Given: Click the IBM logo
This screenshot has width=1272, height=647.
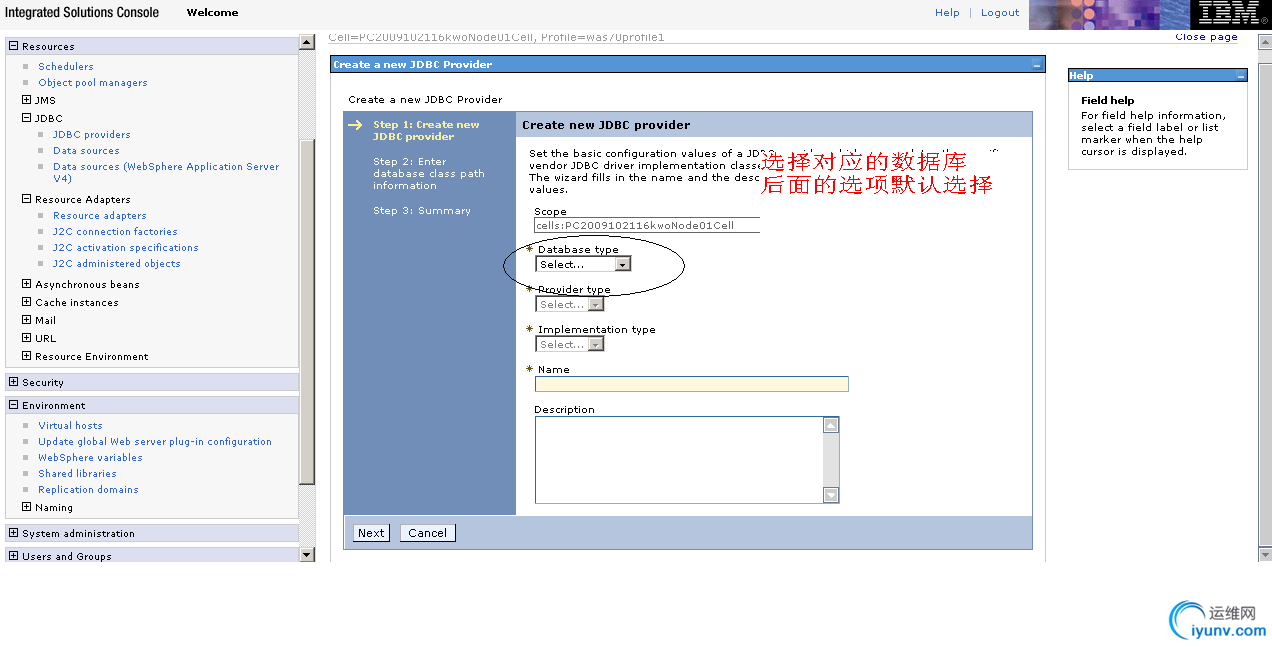Looking at the screenshot, I should click(x=1230, y=14).
